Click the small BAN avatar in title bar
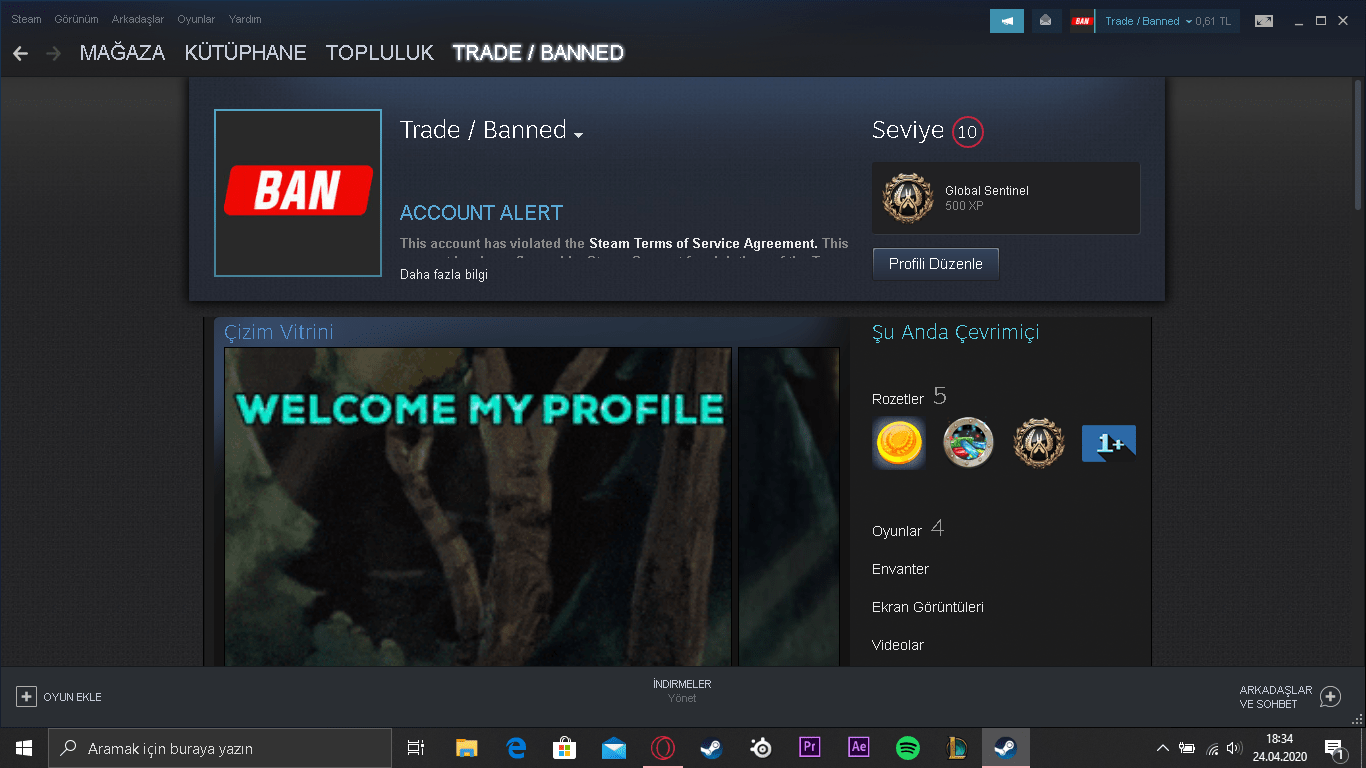Viewport: 1366px width, 768px height. tap(1082, 21)
